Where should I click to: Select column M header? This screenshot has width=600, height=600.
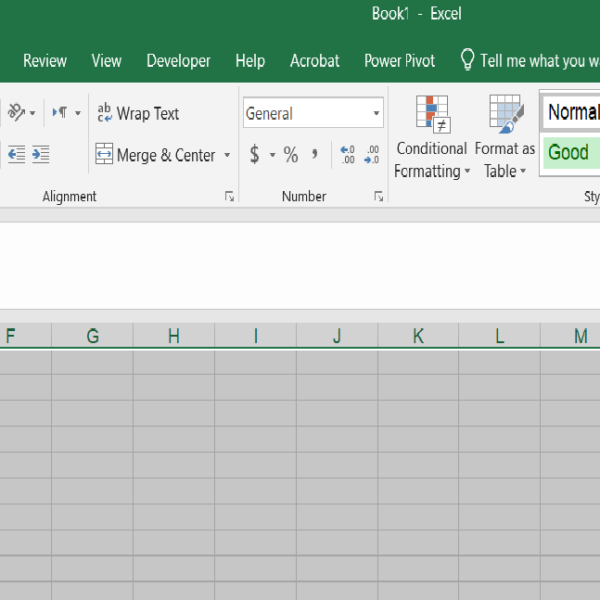[571, 336]
